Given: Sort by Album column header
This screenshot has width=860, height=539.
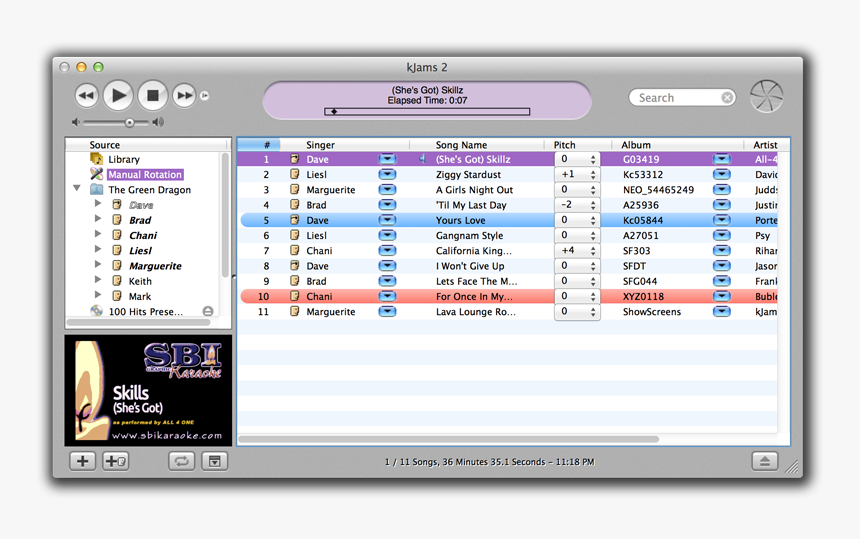Looking at the screenshot, I should [x=677, y=145].
